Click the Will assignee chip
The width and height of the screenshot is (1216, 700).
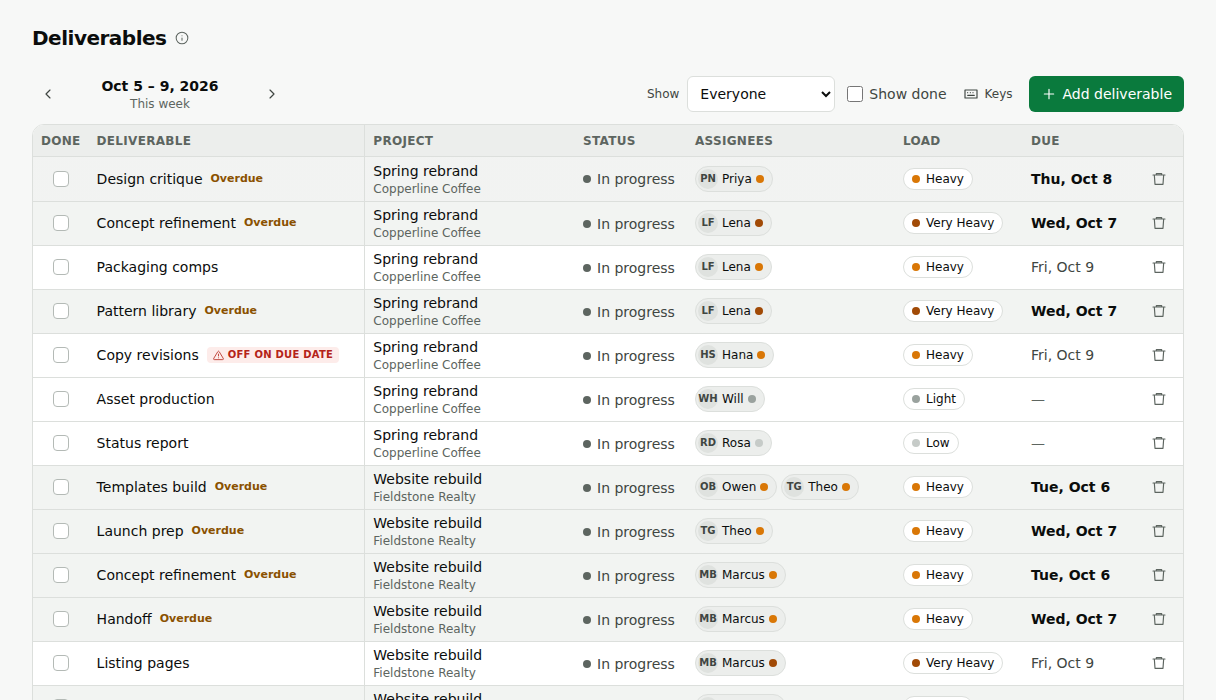coord(729,399)
